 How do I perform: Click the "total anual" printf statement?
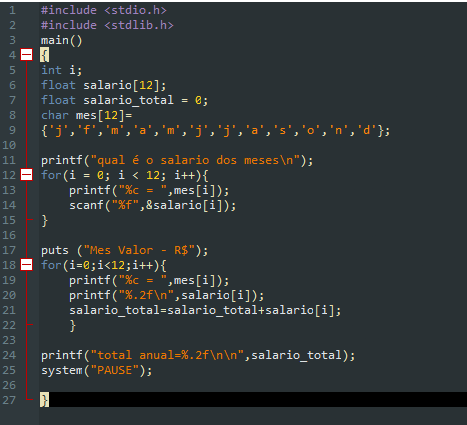(198, 355)
